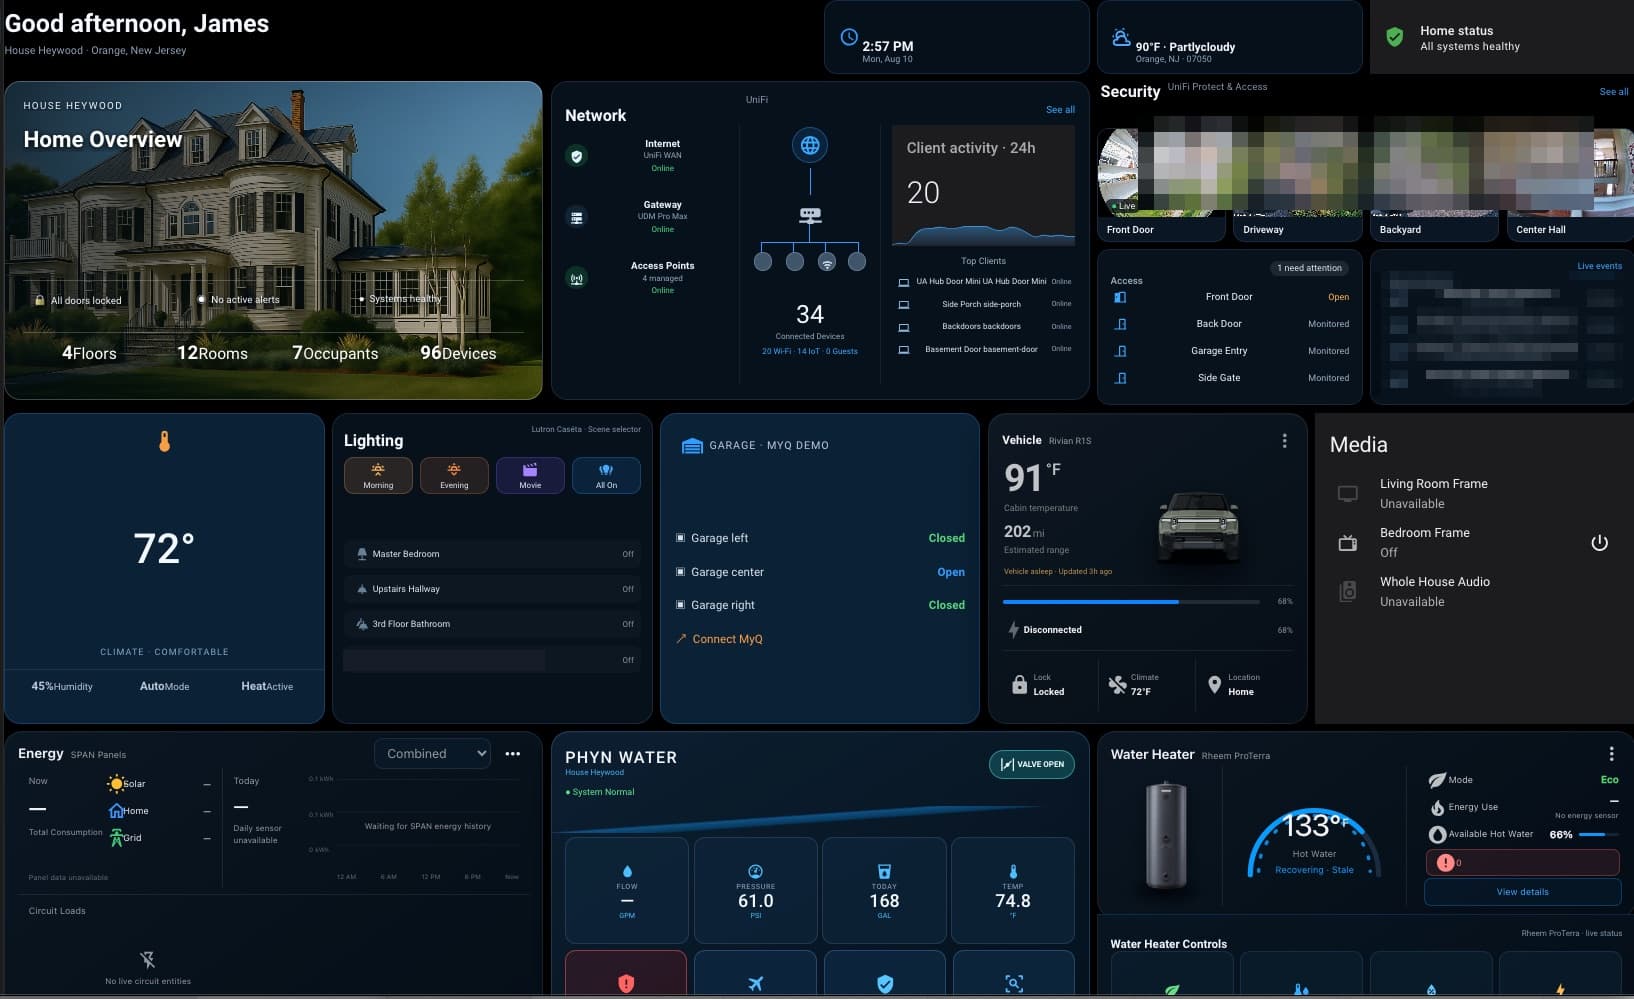Click the Home icon in Energy panel

pyautogui.click(x=116, y=811)
